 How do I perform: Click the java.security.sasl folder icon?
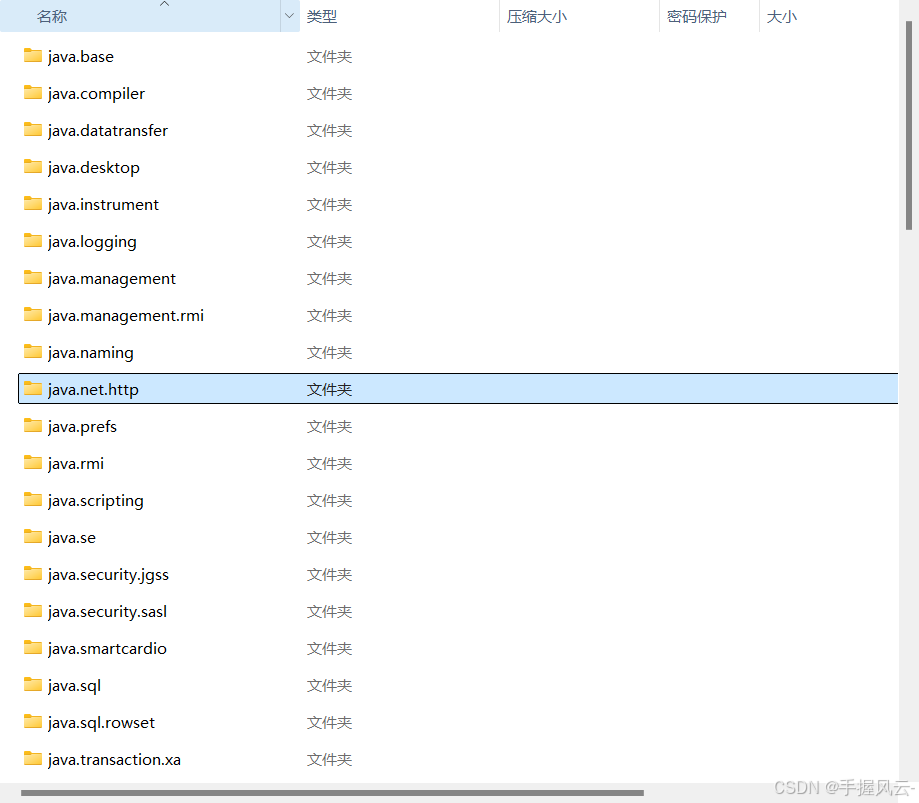coord(33,610)
